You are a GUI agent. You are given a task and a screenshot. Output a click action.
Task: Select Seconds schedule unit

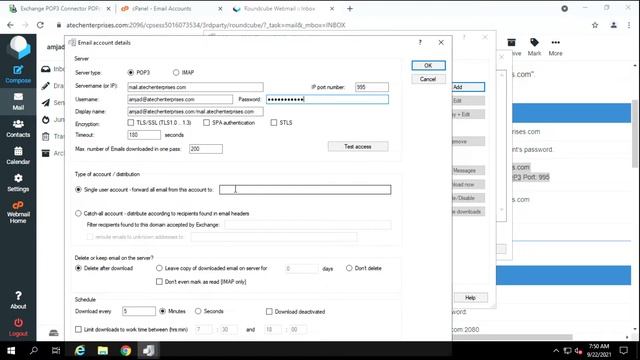coord(198,311)
